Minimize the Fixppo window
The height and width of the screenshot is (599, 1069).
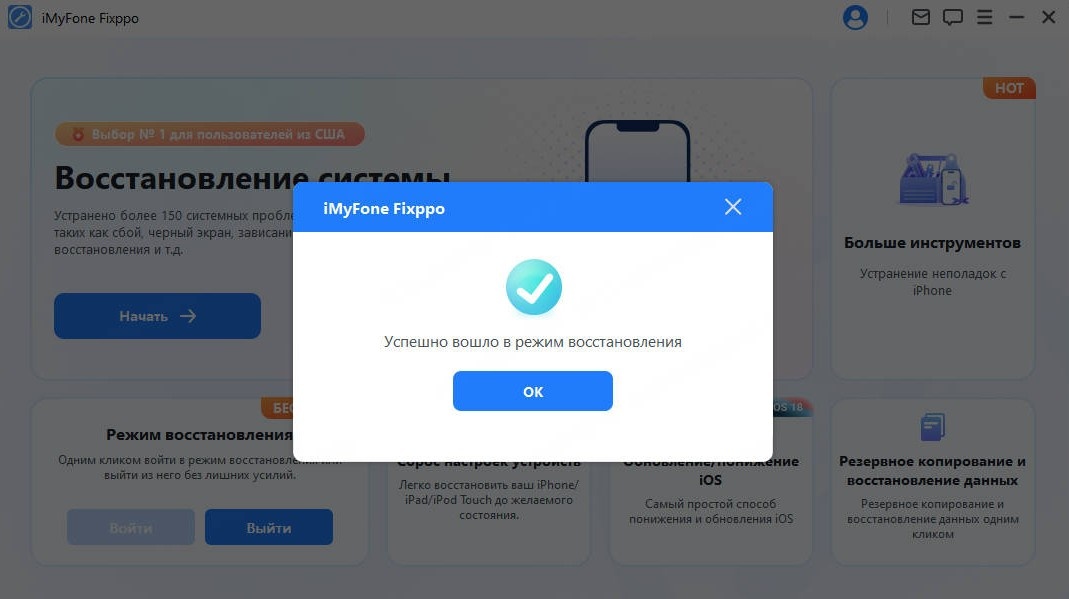pyautogui.click(x=1017, y=17)
